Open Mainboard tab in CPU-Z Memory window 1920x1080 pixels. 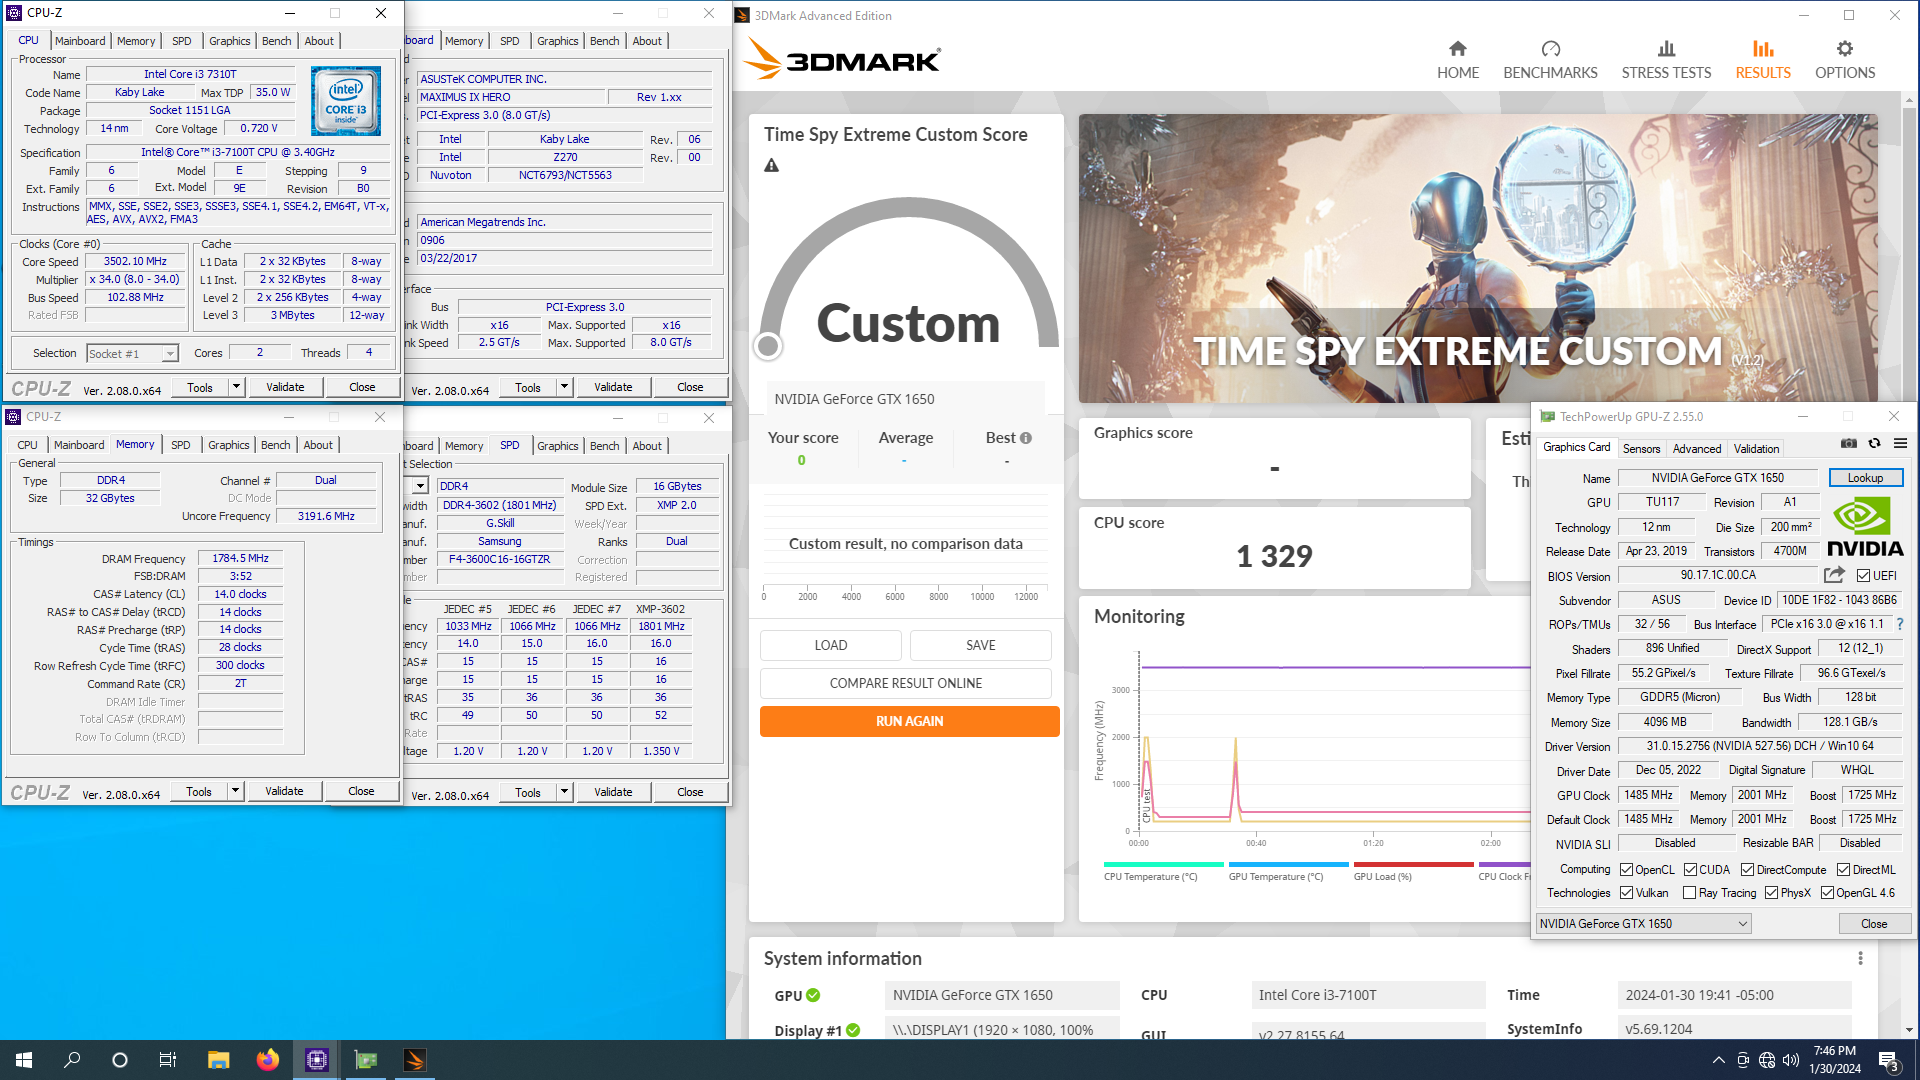pyautogui.click(x=79, y=445)
